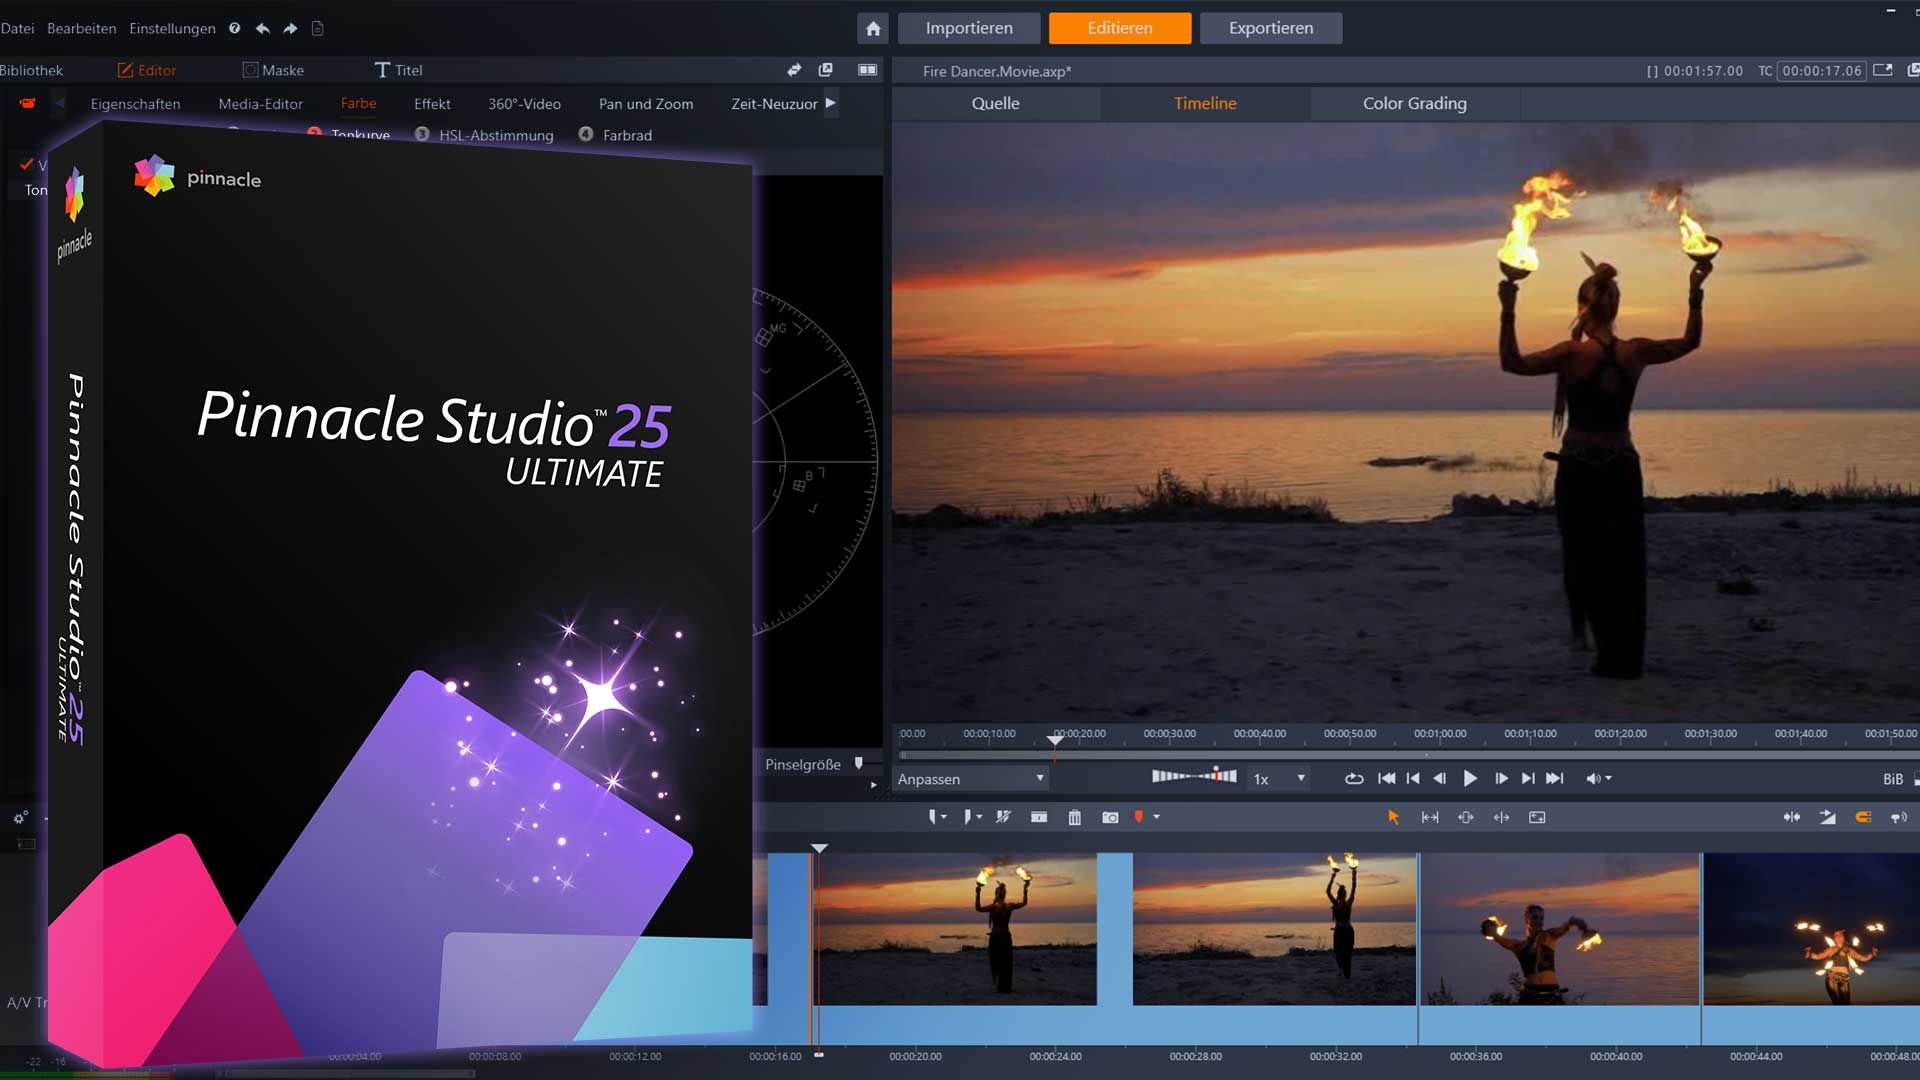The width and height of the screenshot is (1920, 1080).
Task: Click the undo arrow icon
Action: coord(263,28)
